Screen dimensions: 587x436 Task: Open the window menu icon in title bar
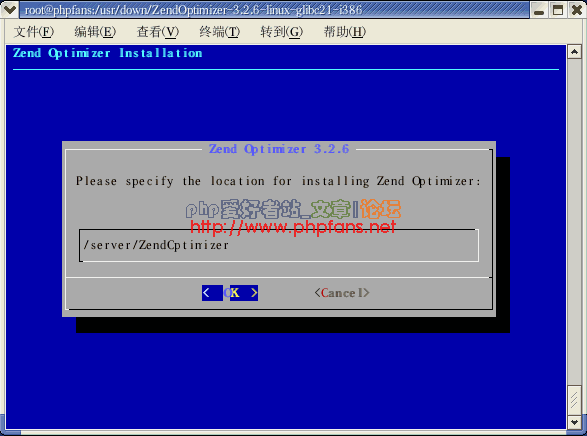9,9
